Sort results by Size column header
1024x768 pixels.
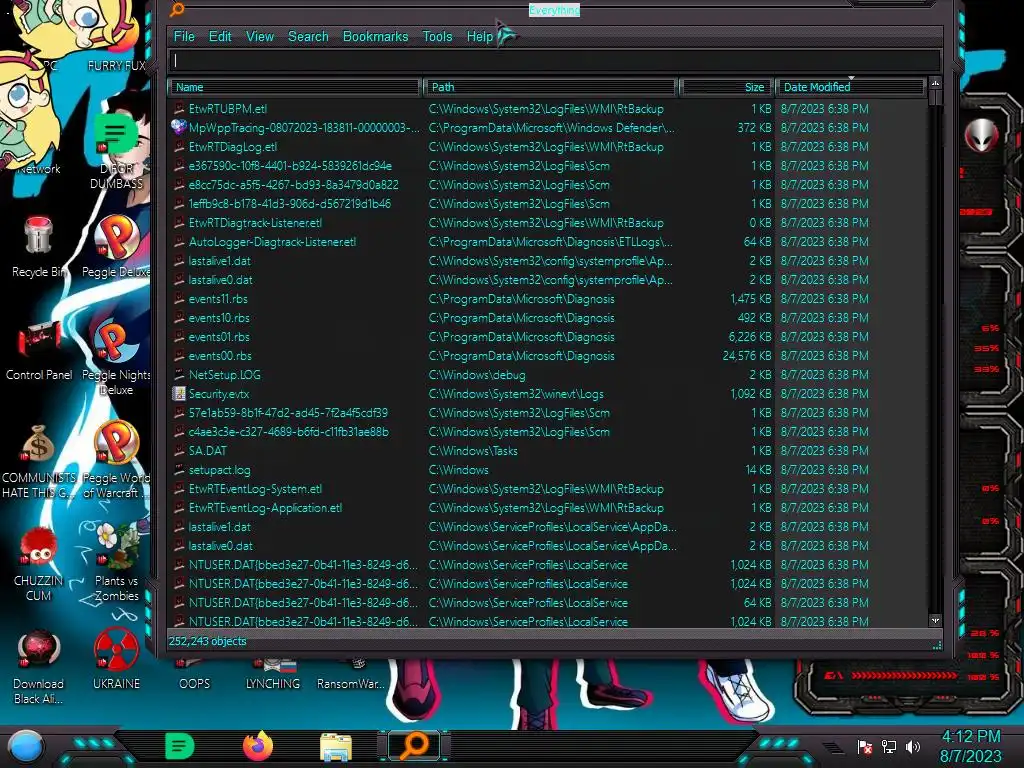tap(726, 87)
